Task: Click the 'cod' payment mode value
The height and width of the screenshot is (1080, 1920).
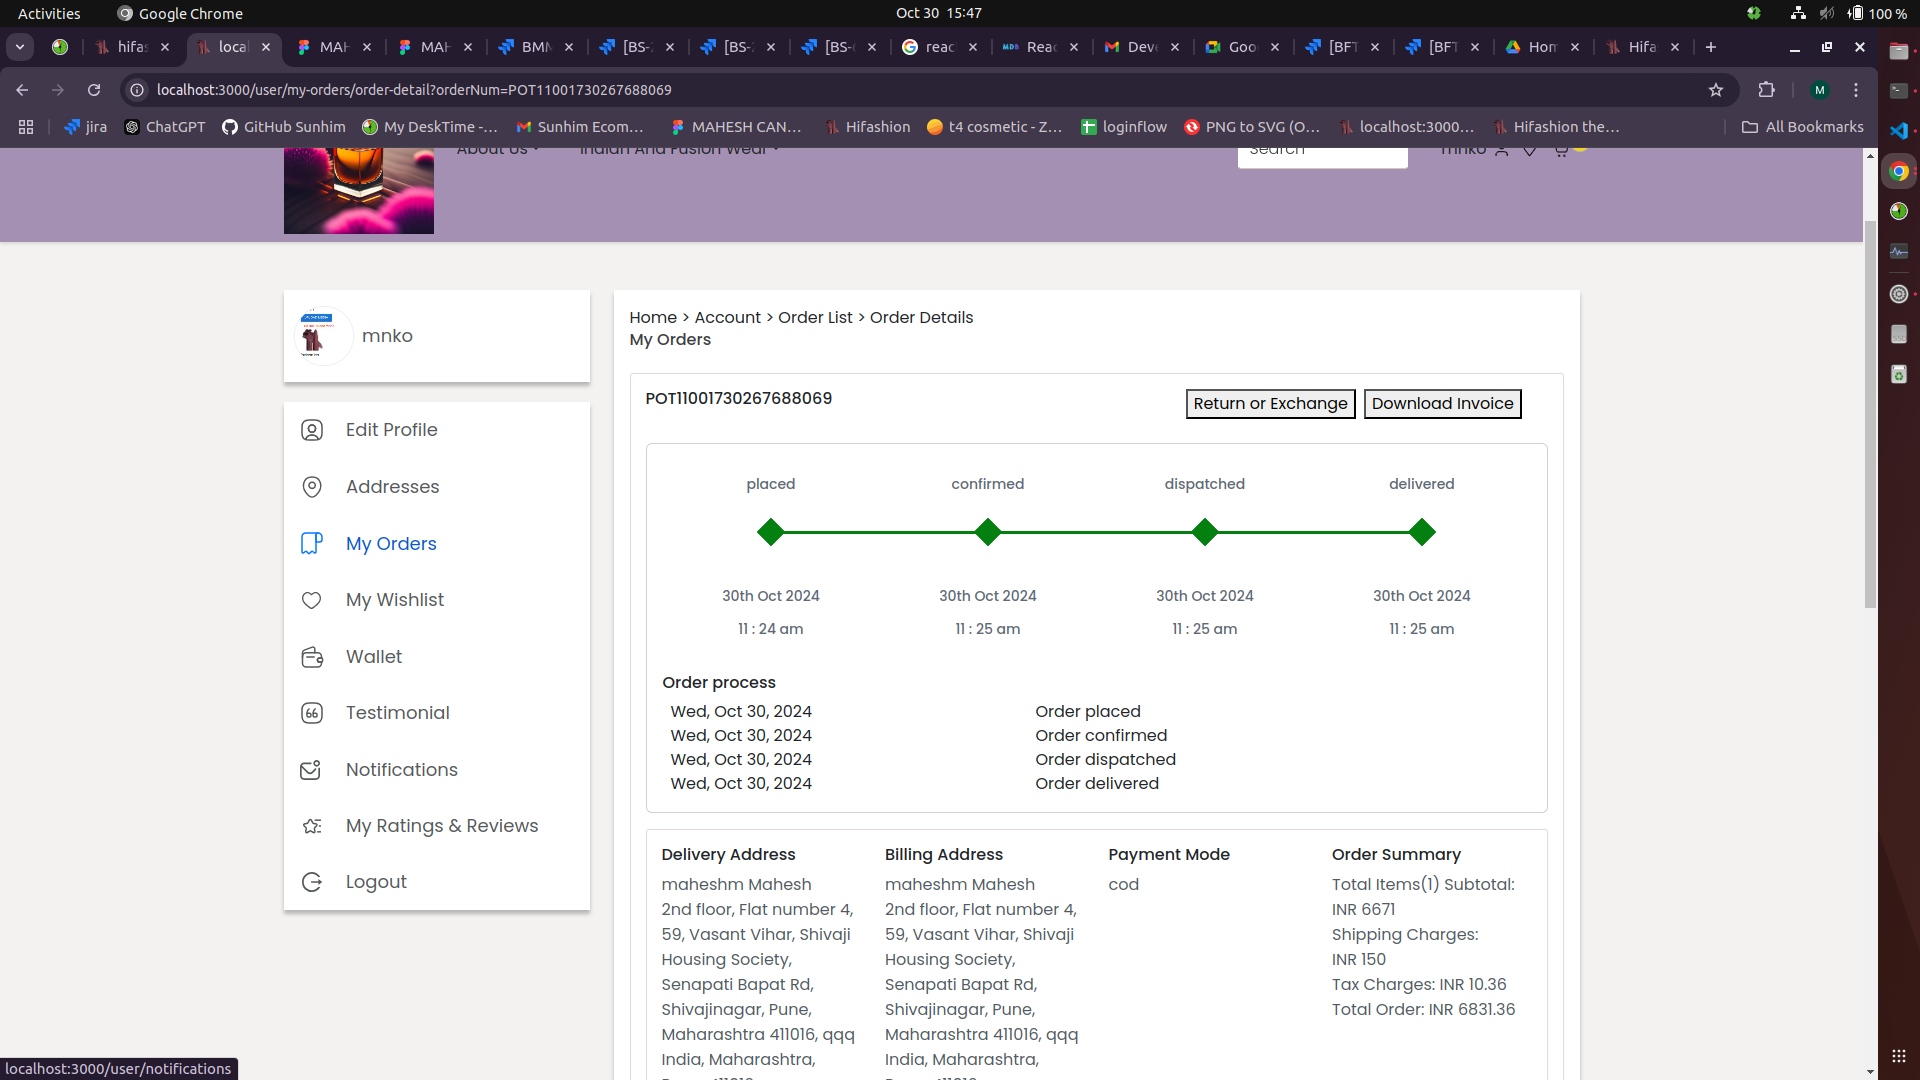Action: [x=1123, y=885]
